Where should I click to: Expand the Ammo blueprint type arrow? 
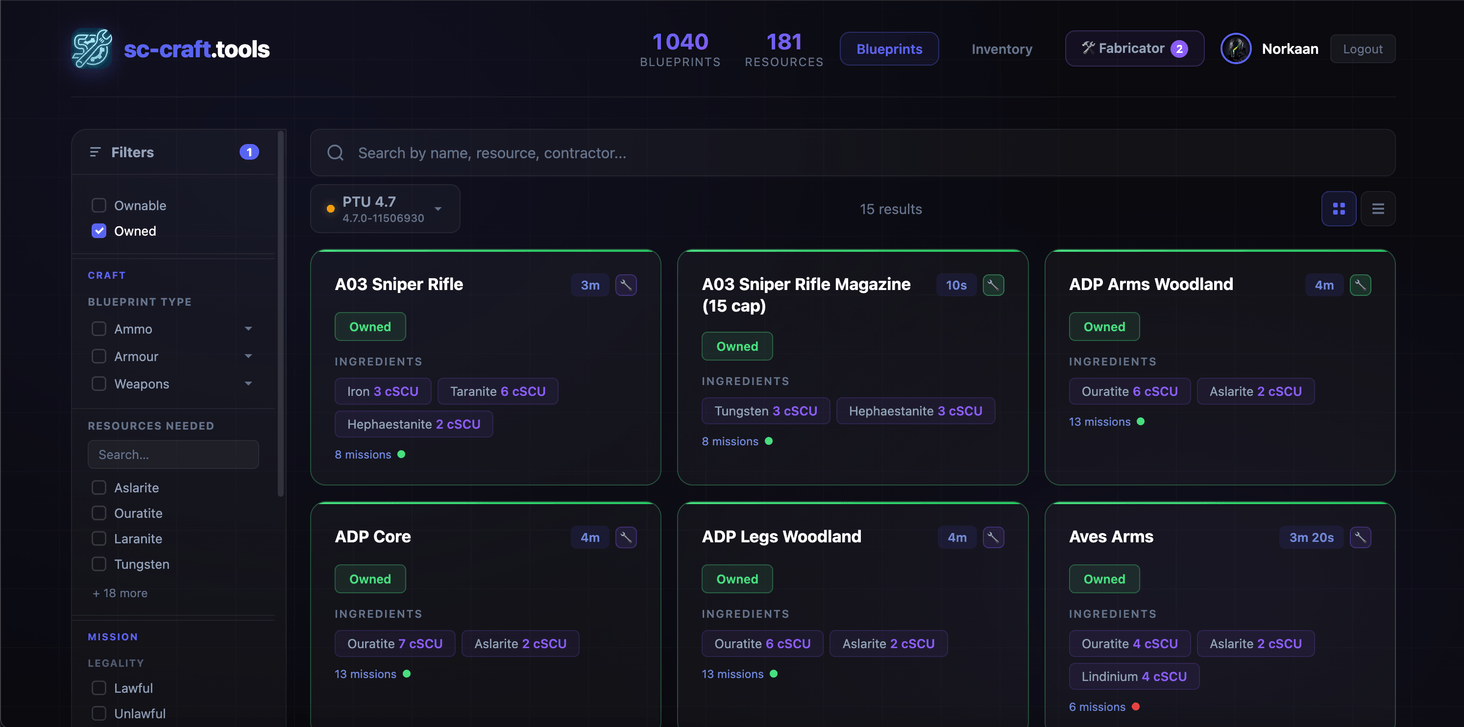click(x=248, y=329)
